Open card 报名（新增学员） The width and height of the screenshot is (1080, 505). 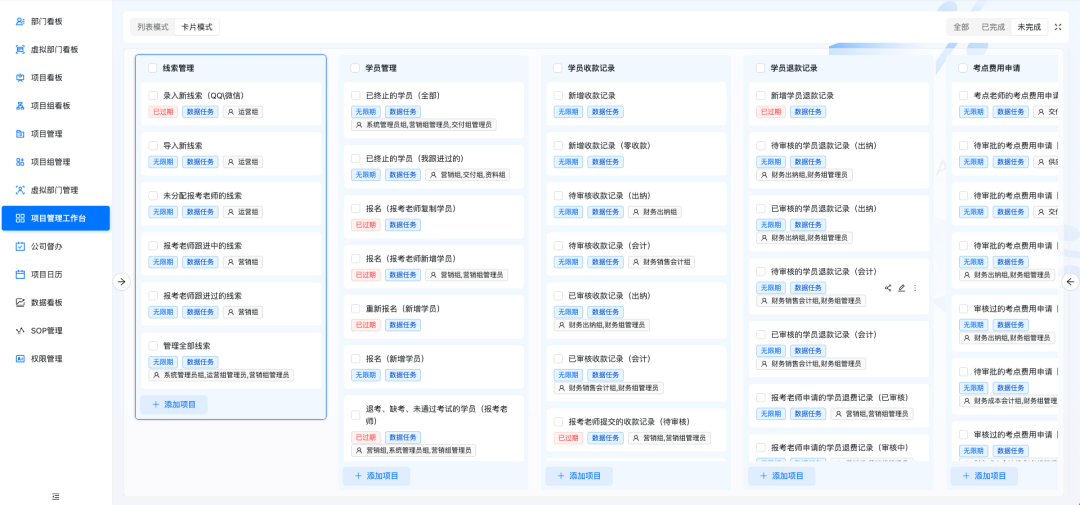point(433,367)
